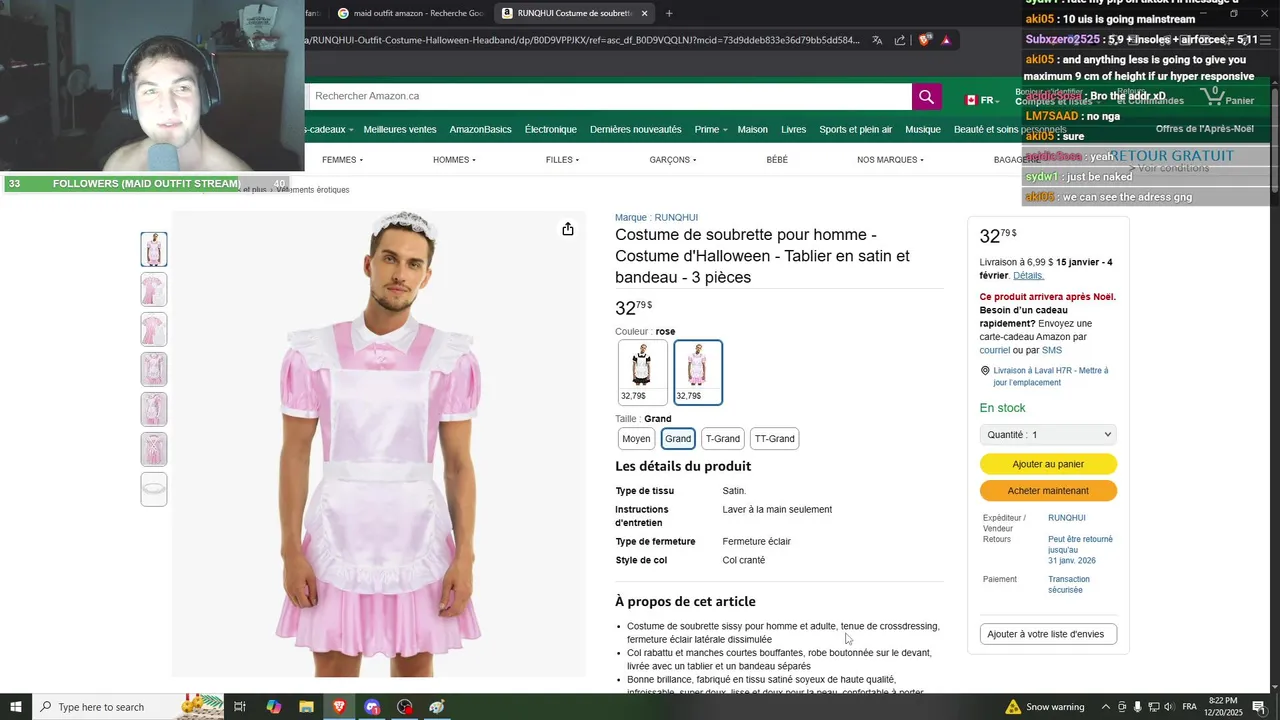
Task: Open Maison in navigation bar
Action: (753, 129)
